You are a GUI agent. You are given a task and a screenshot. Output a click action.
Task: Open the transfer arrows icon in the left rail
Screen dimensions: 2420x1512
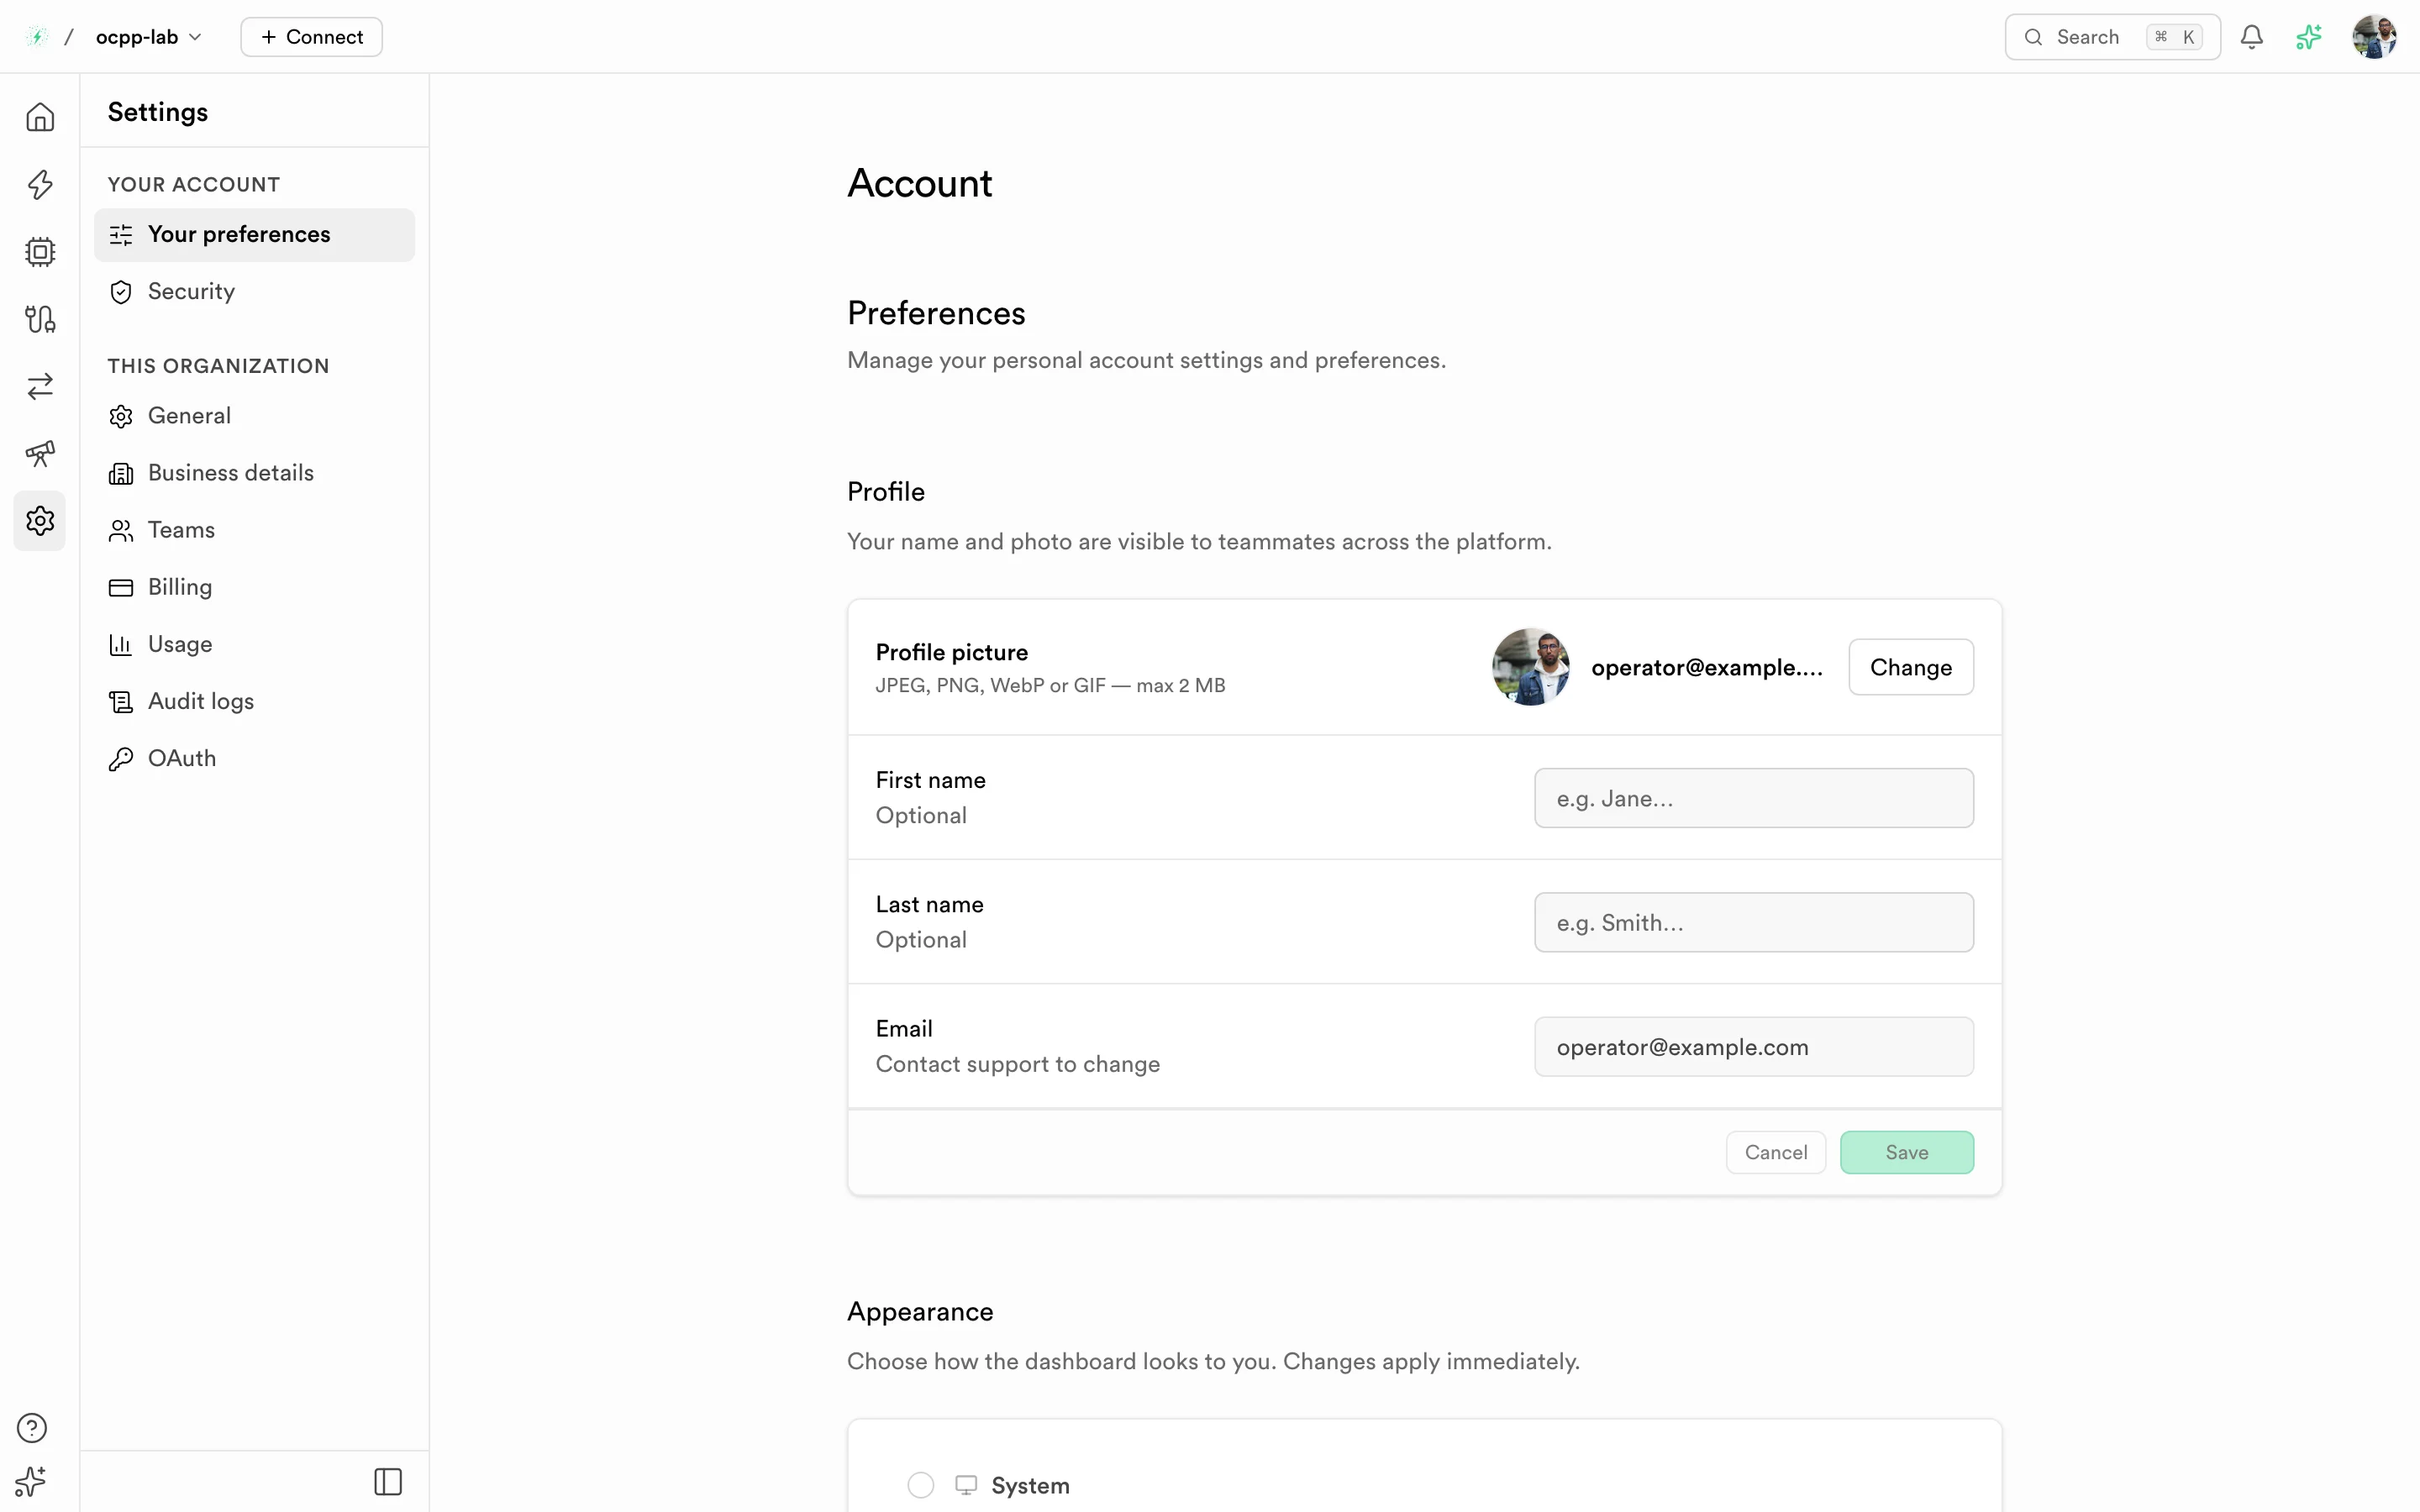click(40, 386)
